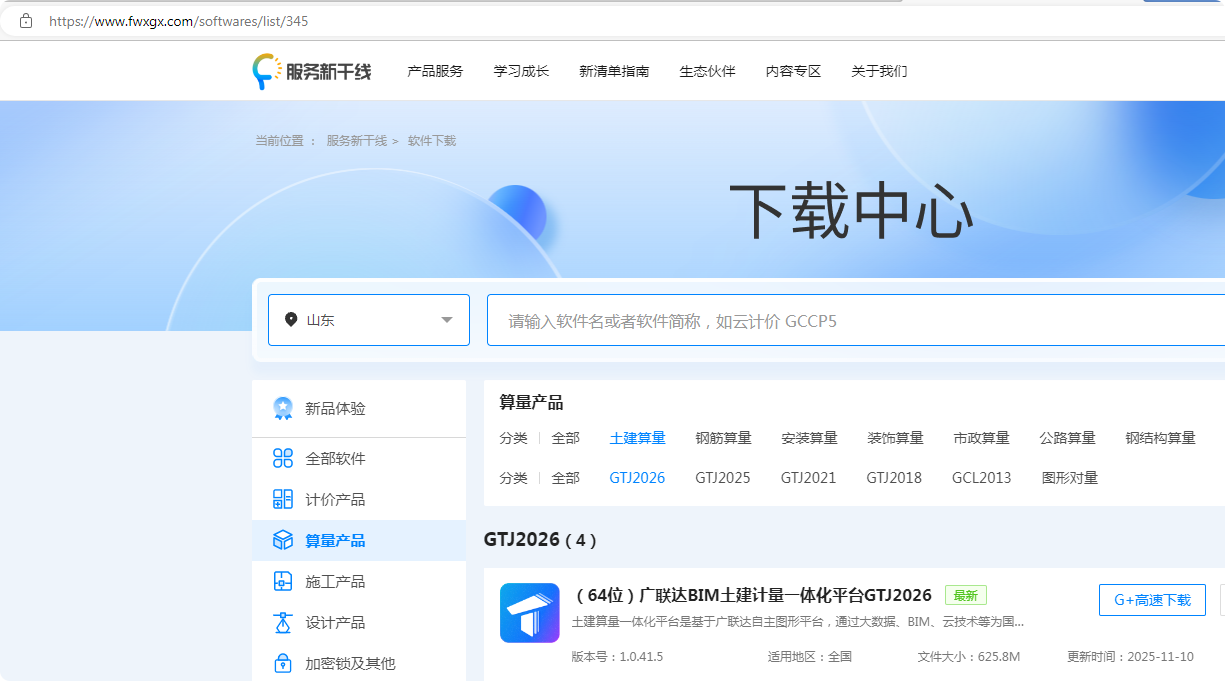
Task: Select the GCL2013 version filter
Action: pos(981,477)
